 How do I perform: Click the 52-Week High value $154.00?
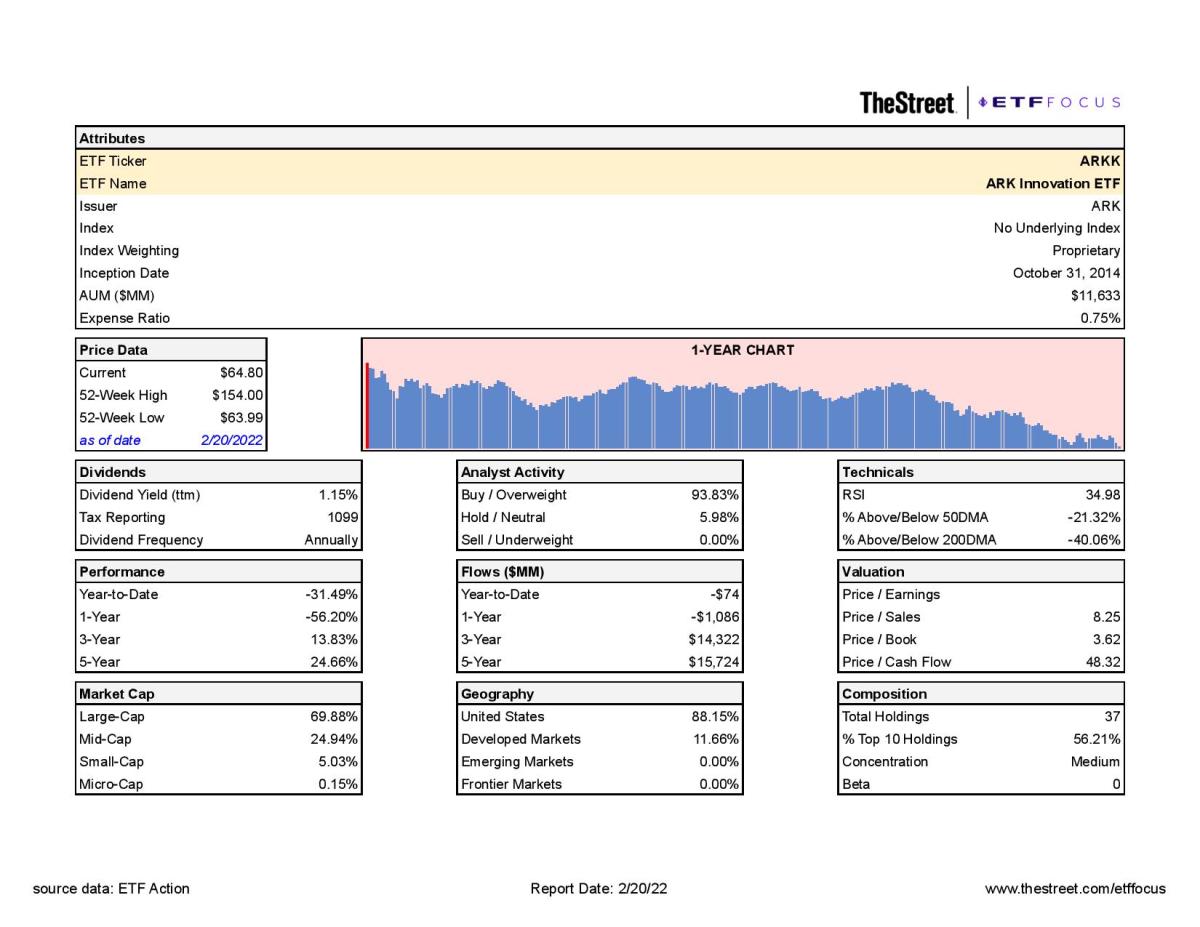pos(238,395)
